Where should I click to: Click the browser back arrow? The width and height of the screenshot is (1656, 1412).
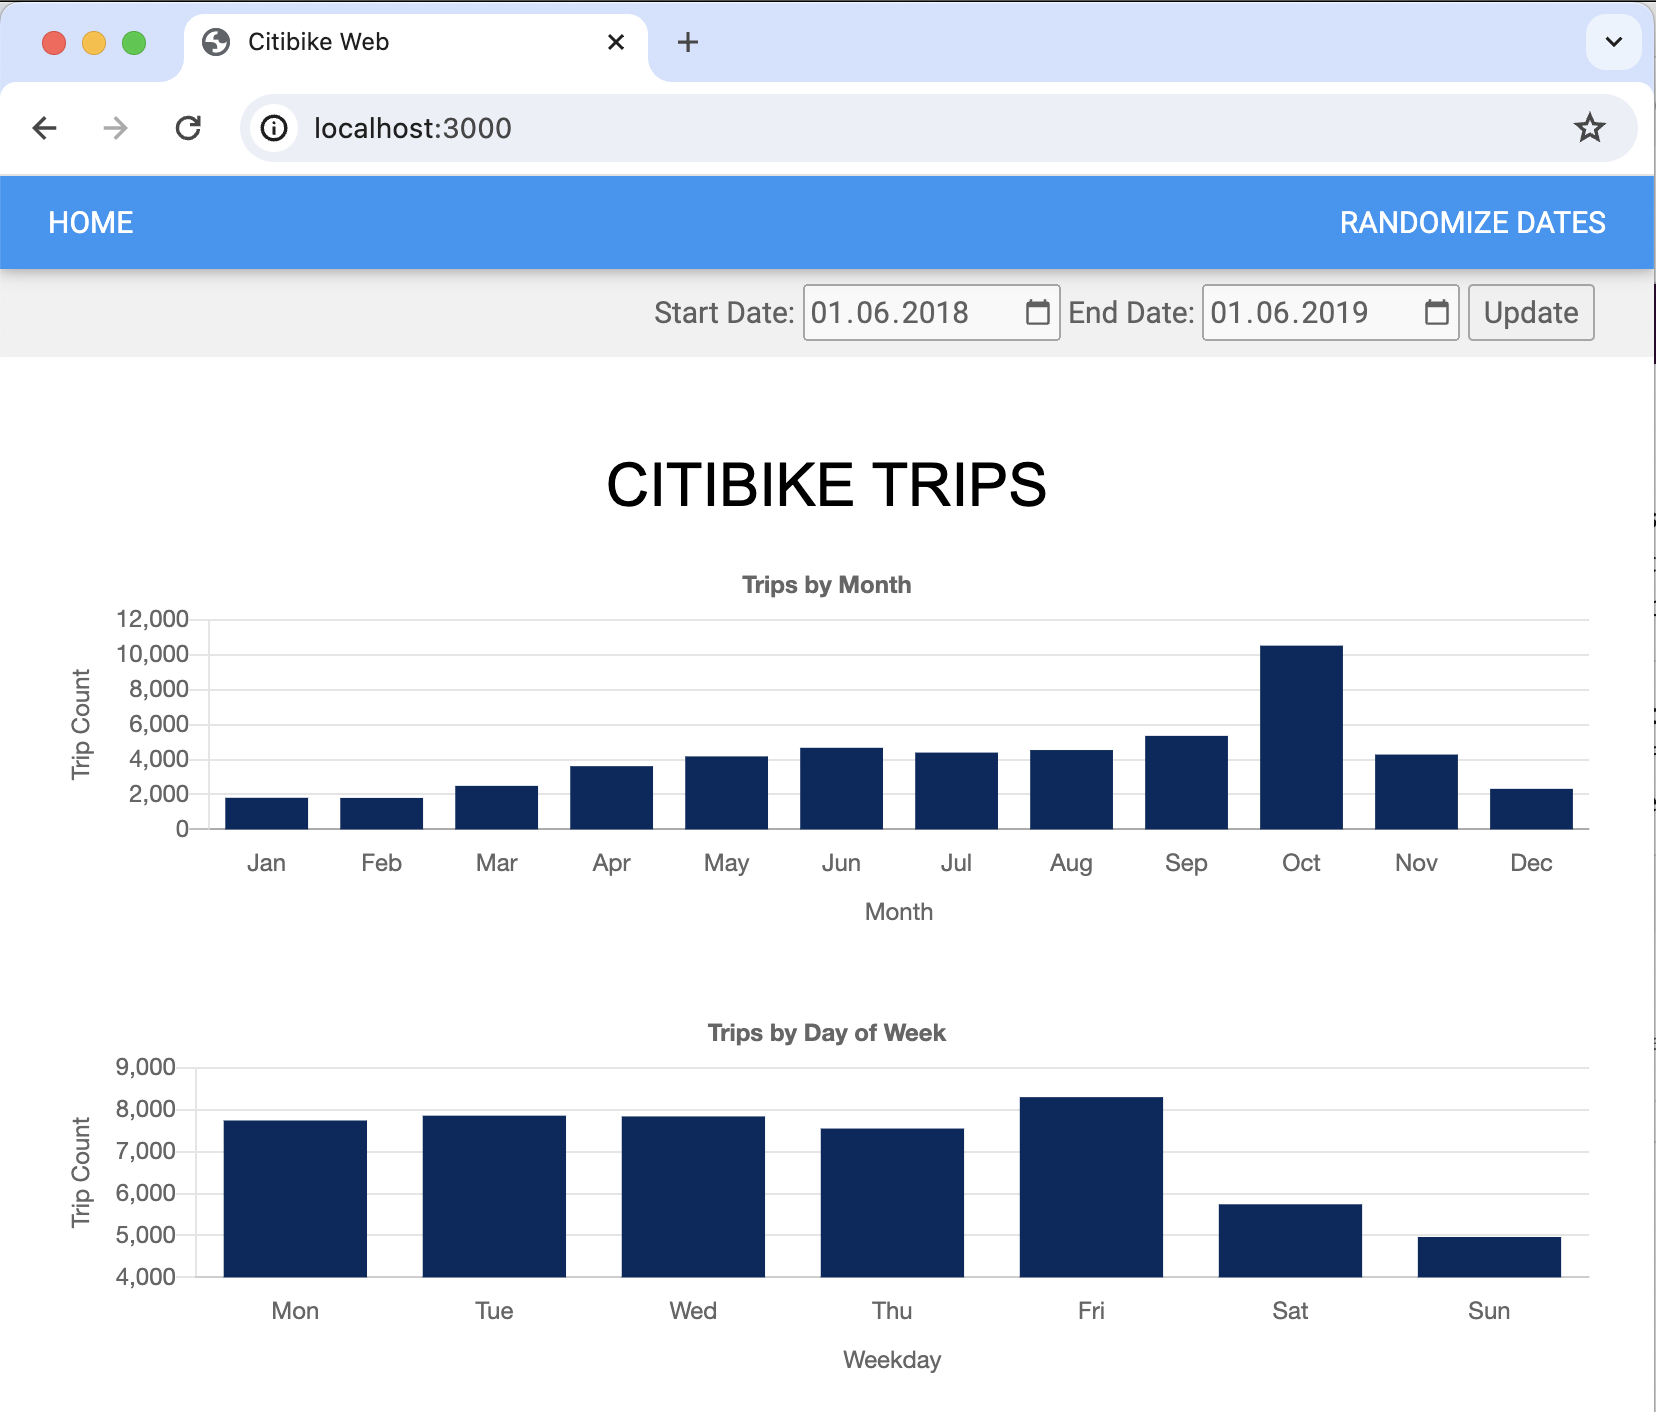pyautogui.click(x=44, y=128)
